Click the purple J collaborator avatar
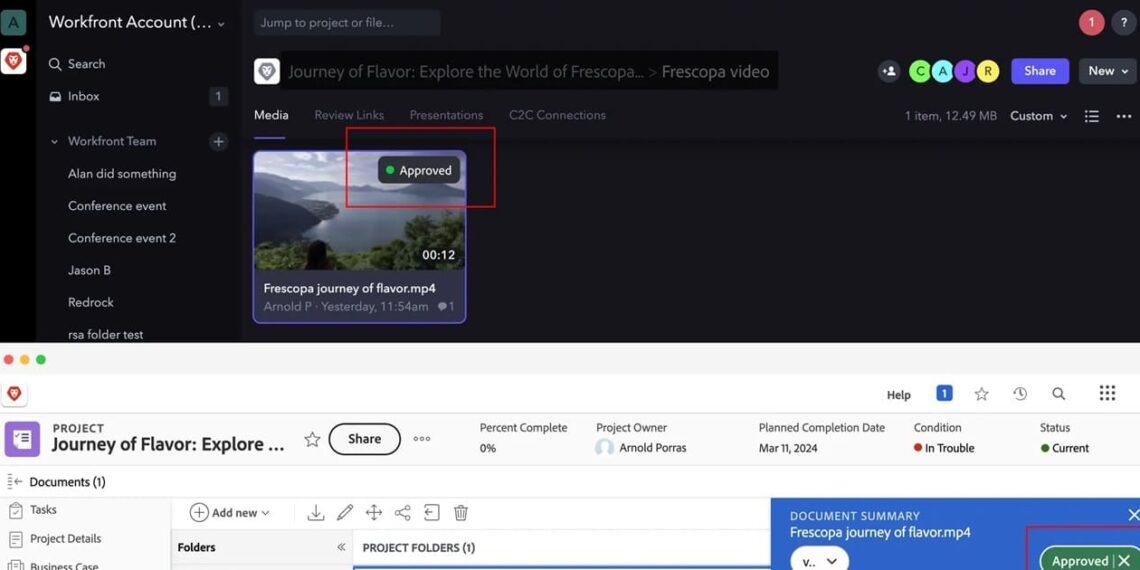The height and width of the screenshot is (570, 1140). pos(966,71)
